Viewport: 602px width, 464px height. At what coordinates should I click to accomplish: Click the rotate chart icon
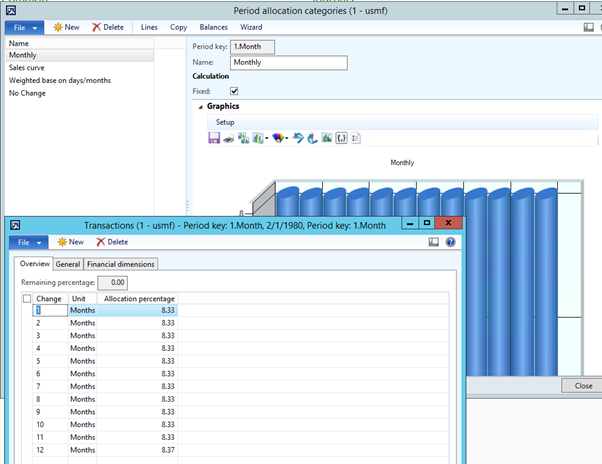tap(298, 138)
